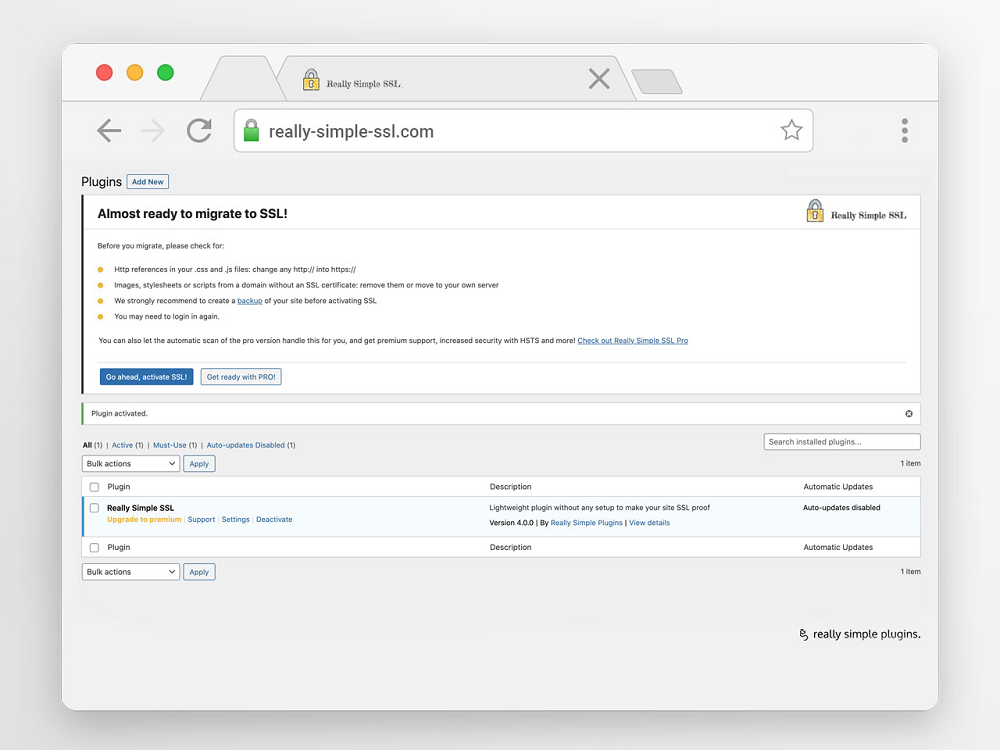Open the browser three-dot menu

coord(904,130)
